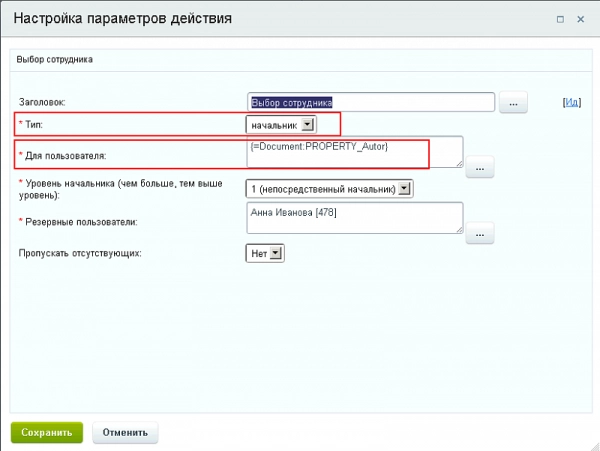Open user picker beside Резервные пользователи field
Screen dimensions: 600x451
point(480,234)
